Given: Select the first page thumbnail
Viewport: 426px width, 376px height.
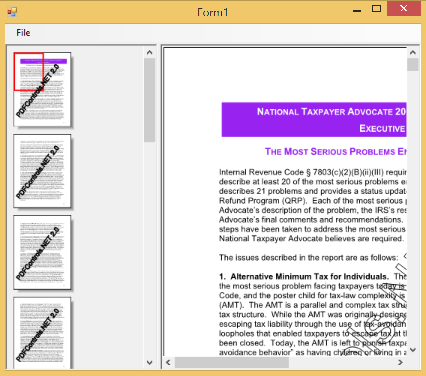Looking at the screenshot, I should pyautogui.click(x=42, y=89).
